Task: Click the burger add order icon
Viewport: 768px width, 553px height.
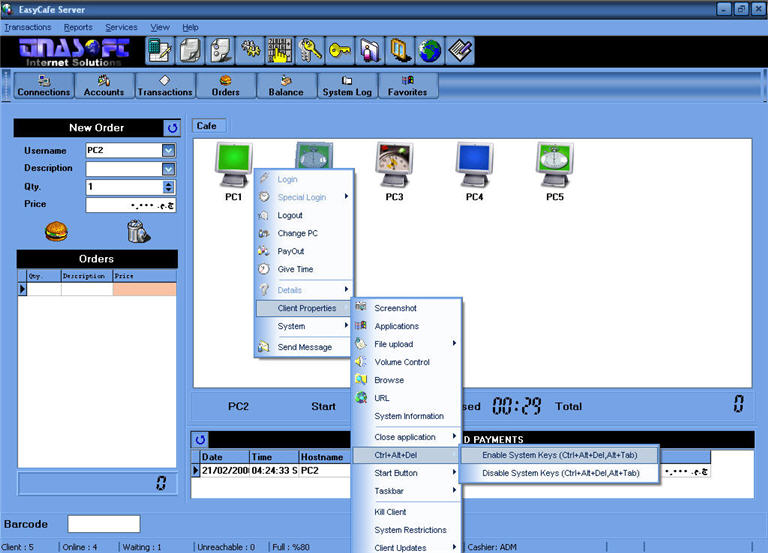Action: click(56, 231)
